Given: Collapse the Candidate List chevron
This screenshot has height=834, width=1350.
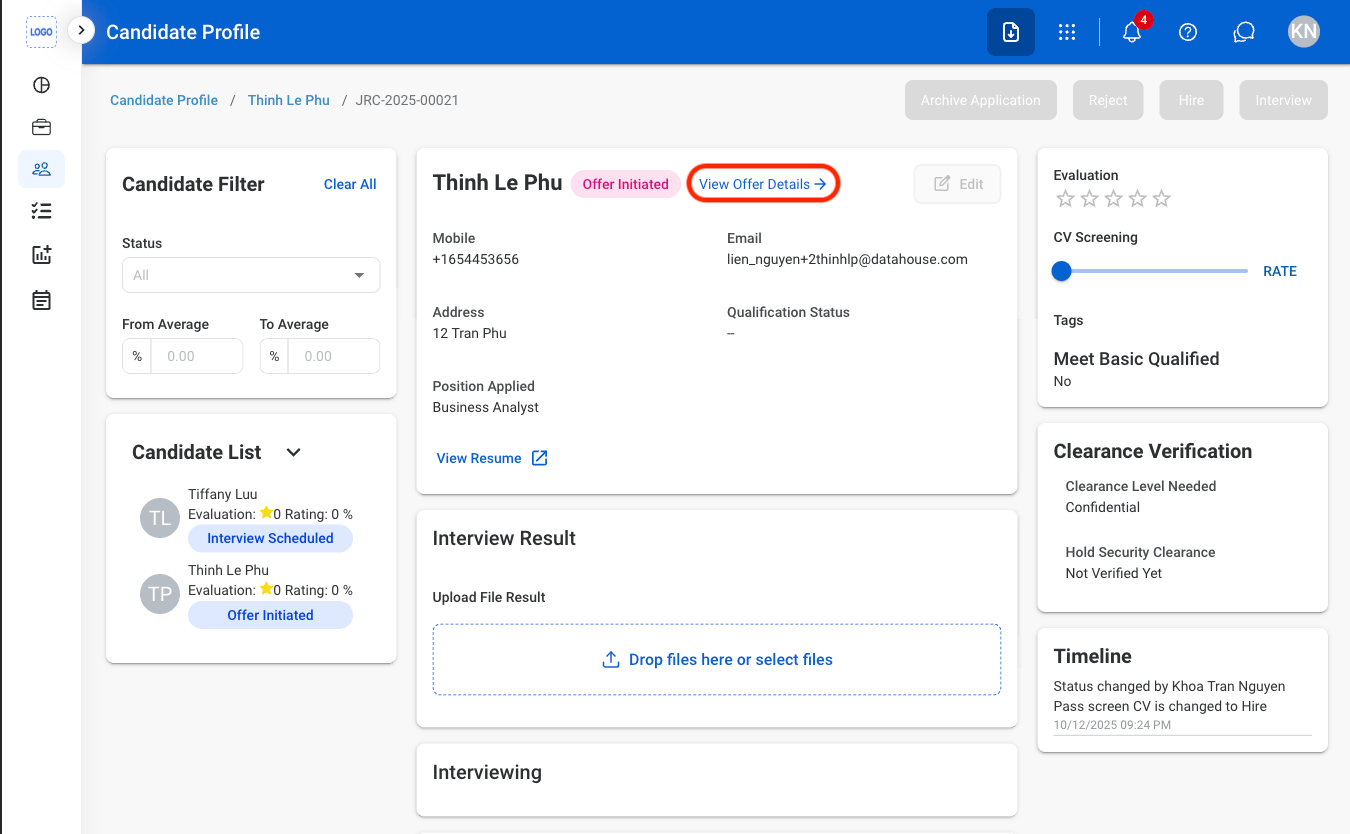Looking at the screenshot, I should pyautogui.click(x=293, y=452).
